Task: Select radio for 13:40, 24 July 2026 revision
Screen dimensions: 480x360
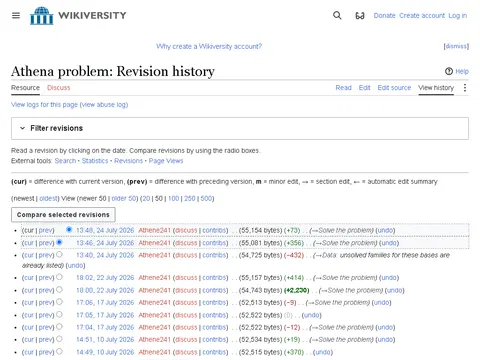Action: click(59, 254)
